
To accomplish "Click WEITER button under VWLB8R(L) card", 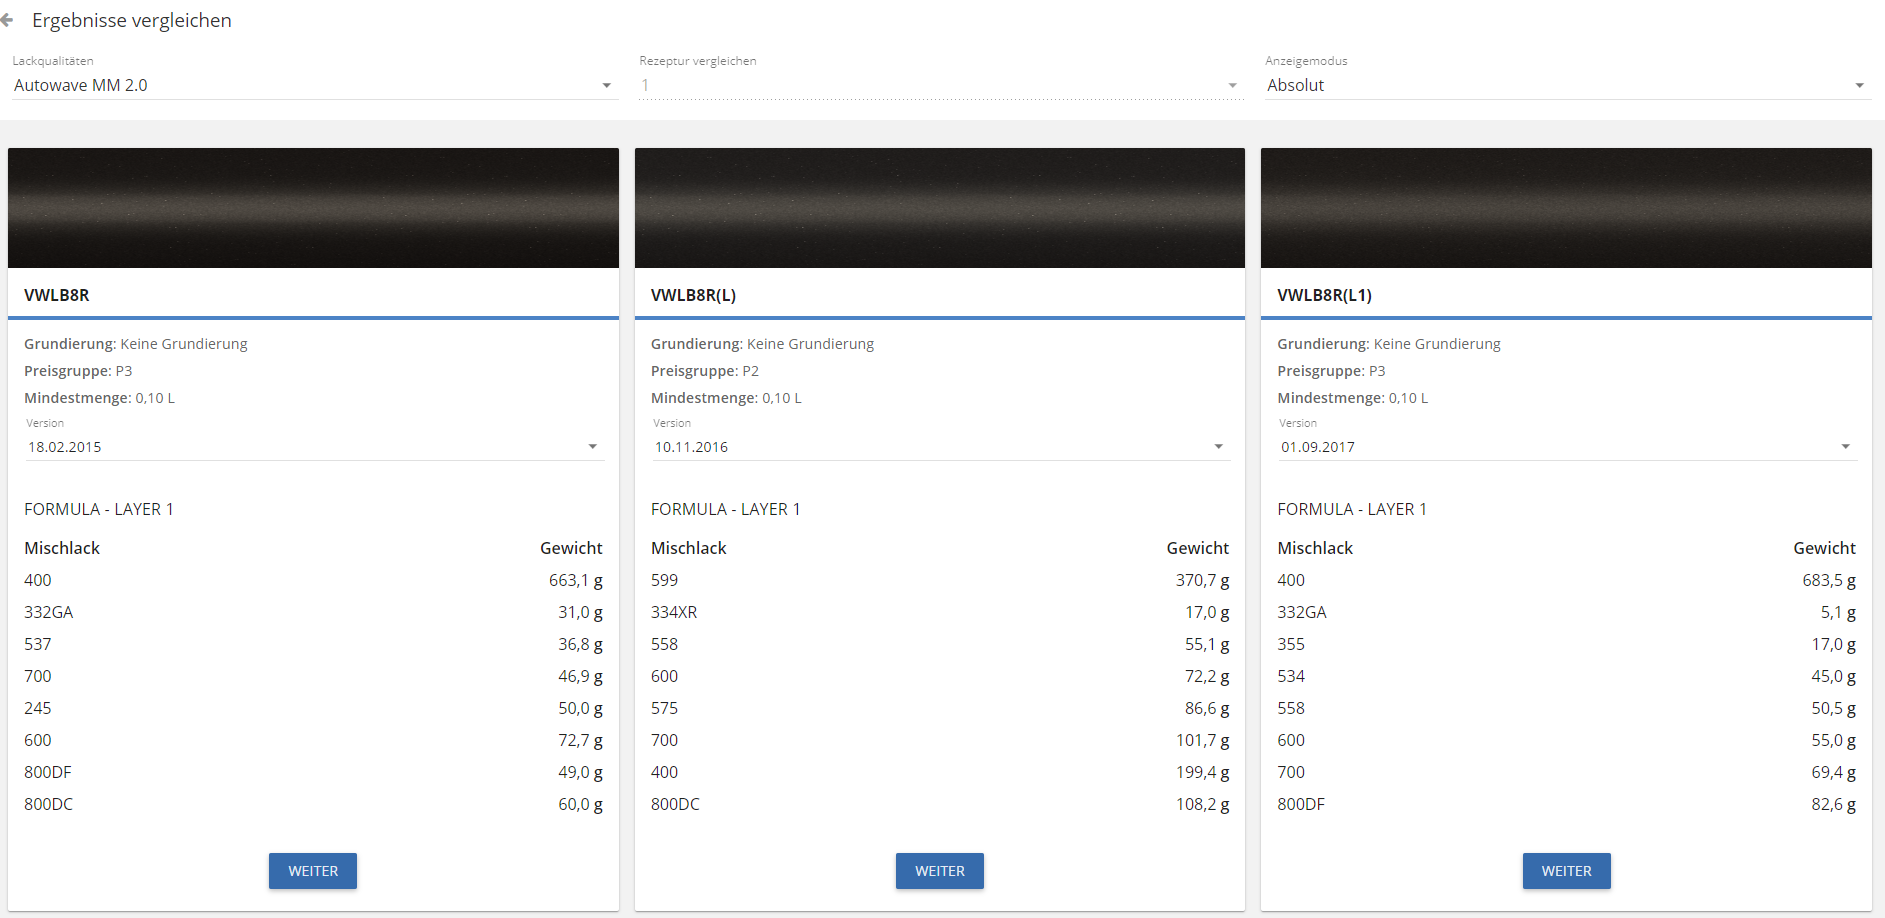I will pyautogui.click(x=940, y=871).
